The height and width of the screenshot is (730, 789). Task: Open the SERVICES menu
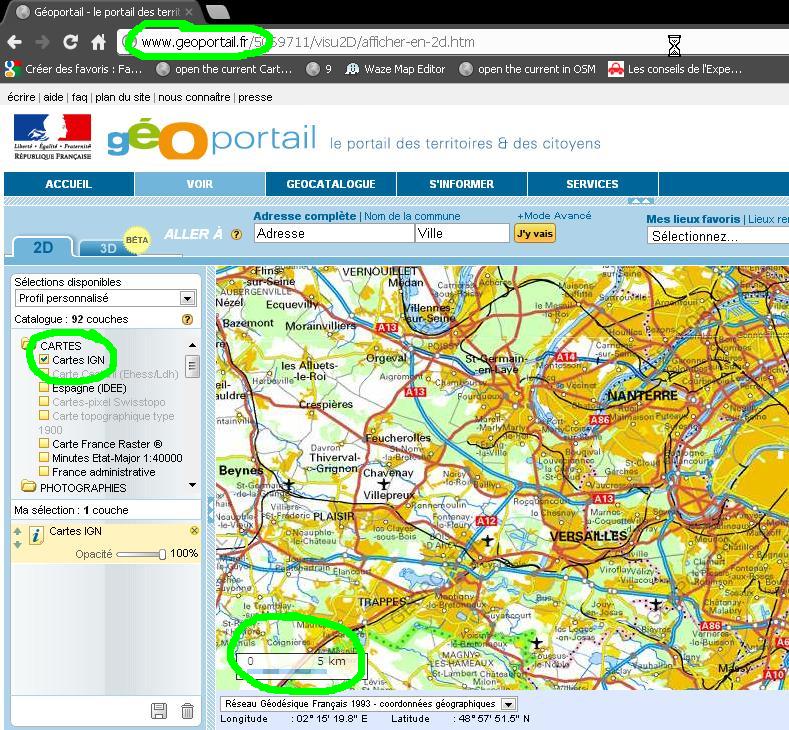click(593, 184)
